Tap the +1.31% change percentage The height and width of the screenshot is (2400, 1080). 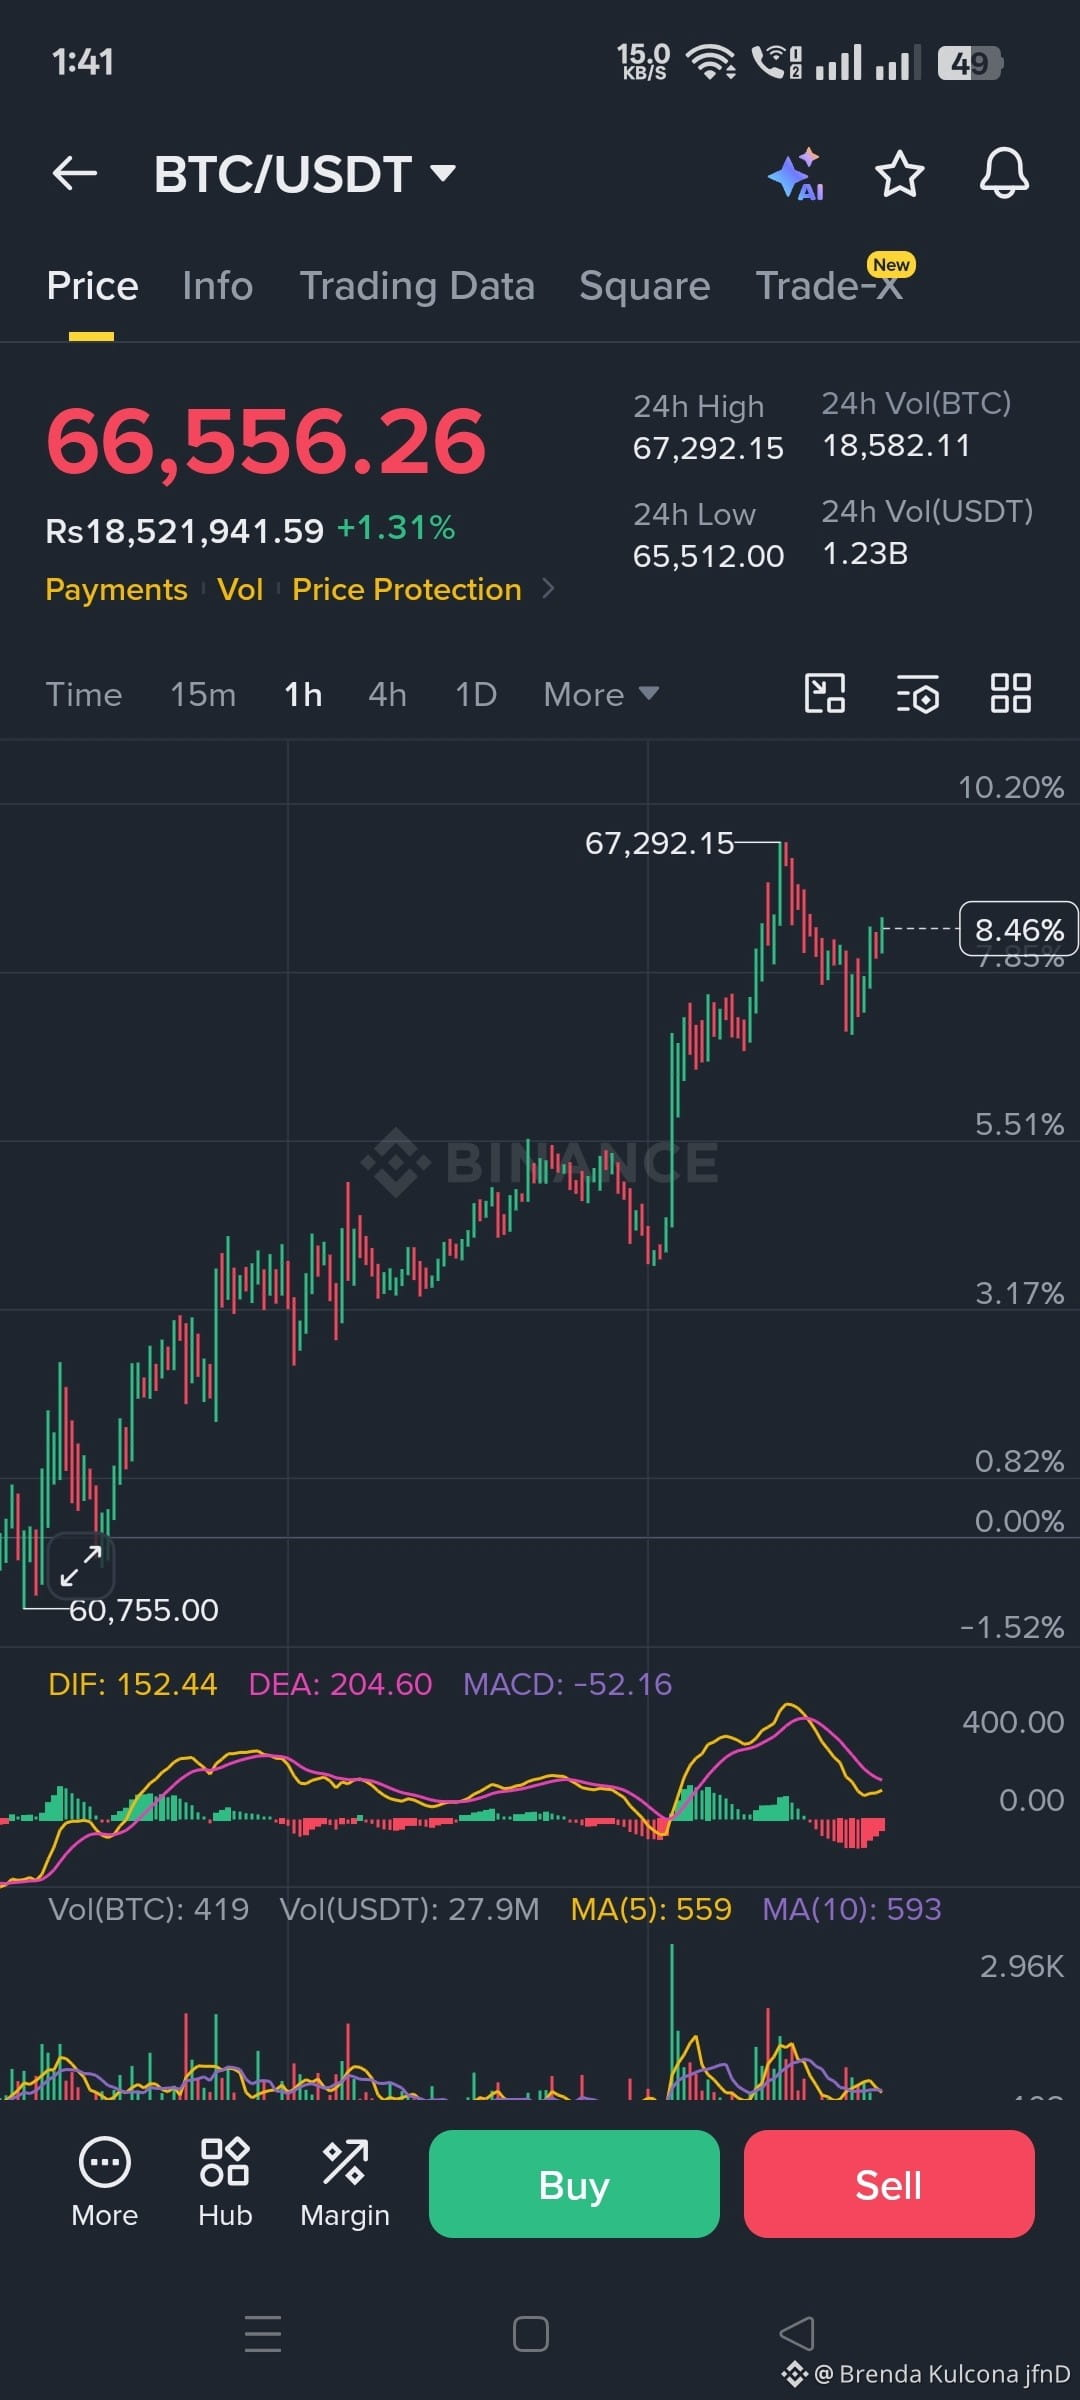pos(396,527)
